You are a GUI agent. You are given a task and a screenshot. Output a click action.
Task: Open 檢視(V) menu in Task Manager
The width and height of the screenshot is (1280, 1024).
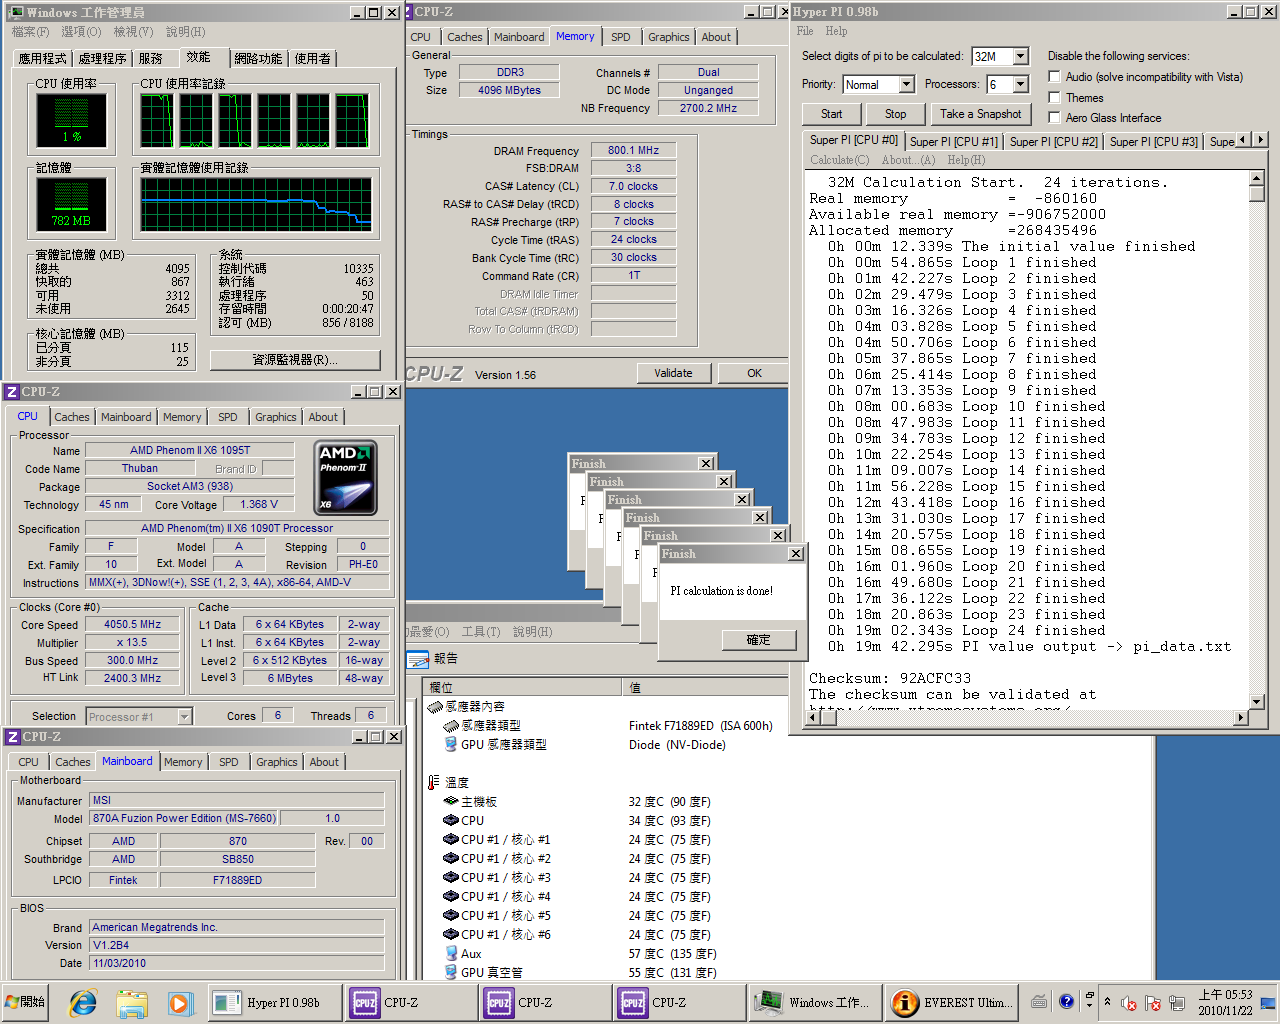click(x=133, y=32)
